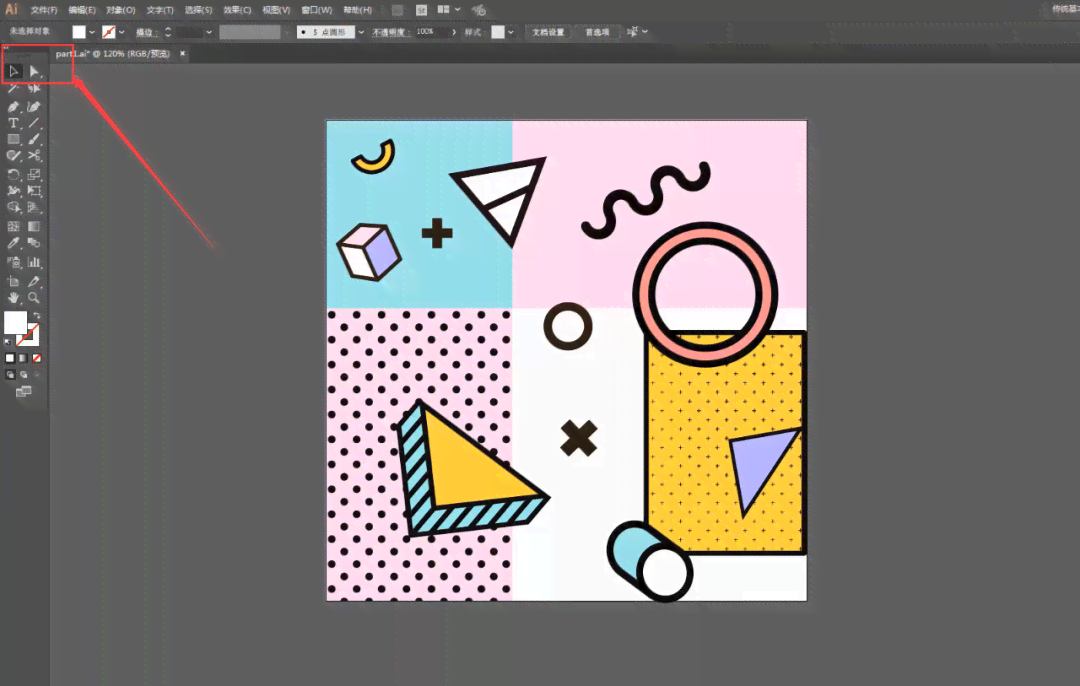
Task: Switch to the part1.ai document tab
Action: tap(113, 54)
